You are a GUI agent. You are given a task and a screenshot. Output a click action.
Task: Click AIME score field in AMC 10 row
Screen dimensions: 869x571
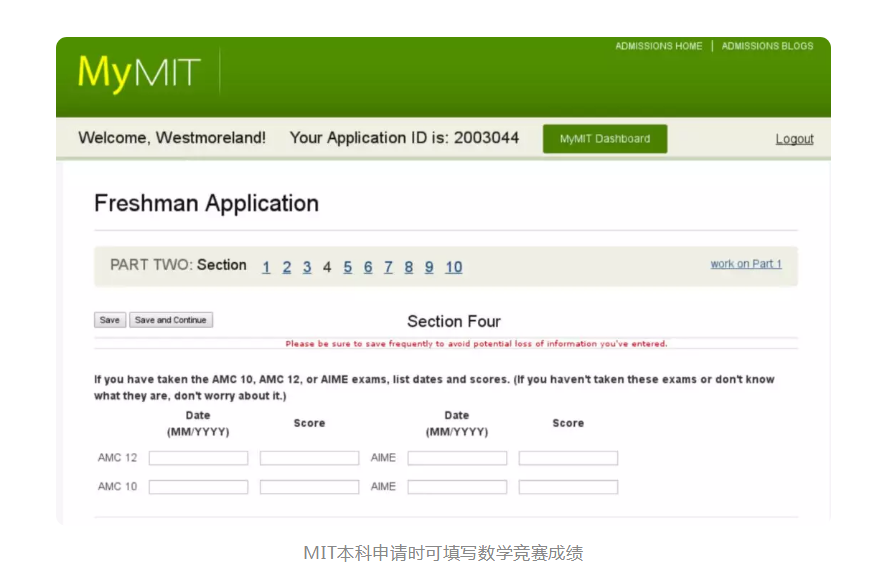pos(568,487)
